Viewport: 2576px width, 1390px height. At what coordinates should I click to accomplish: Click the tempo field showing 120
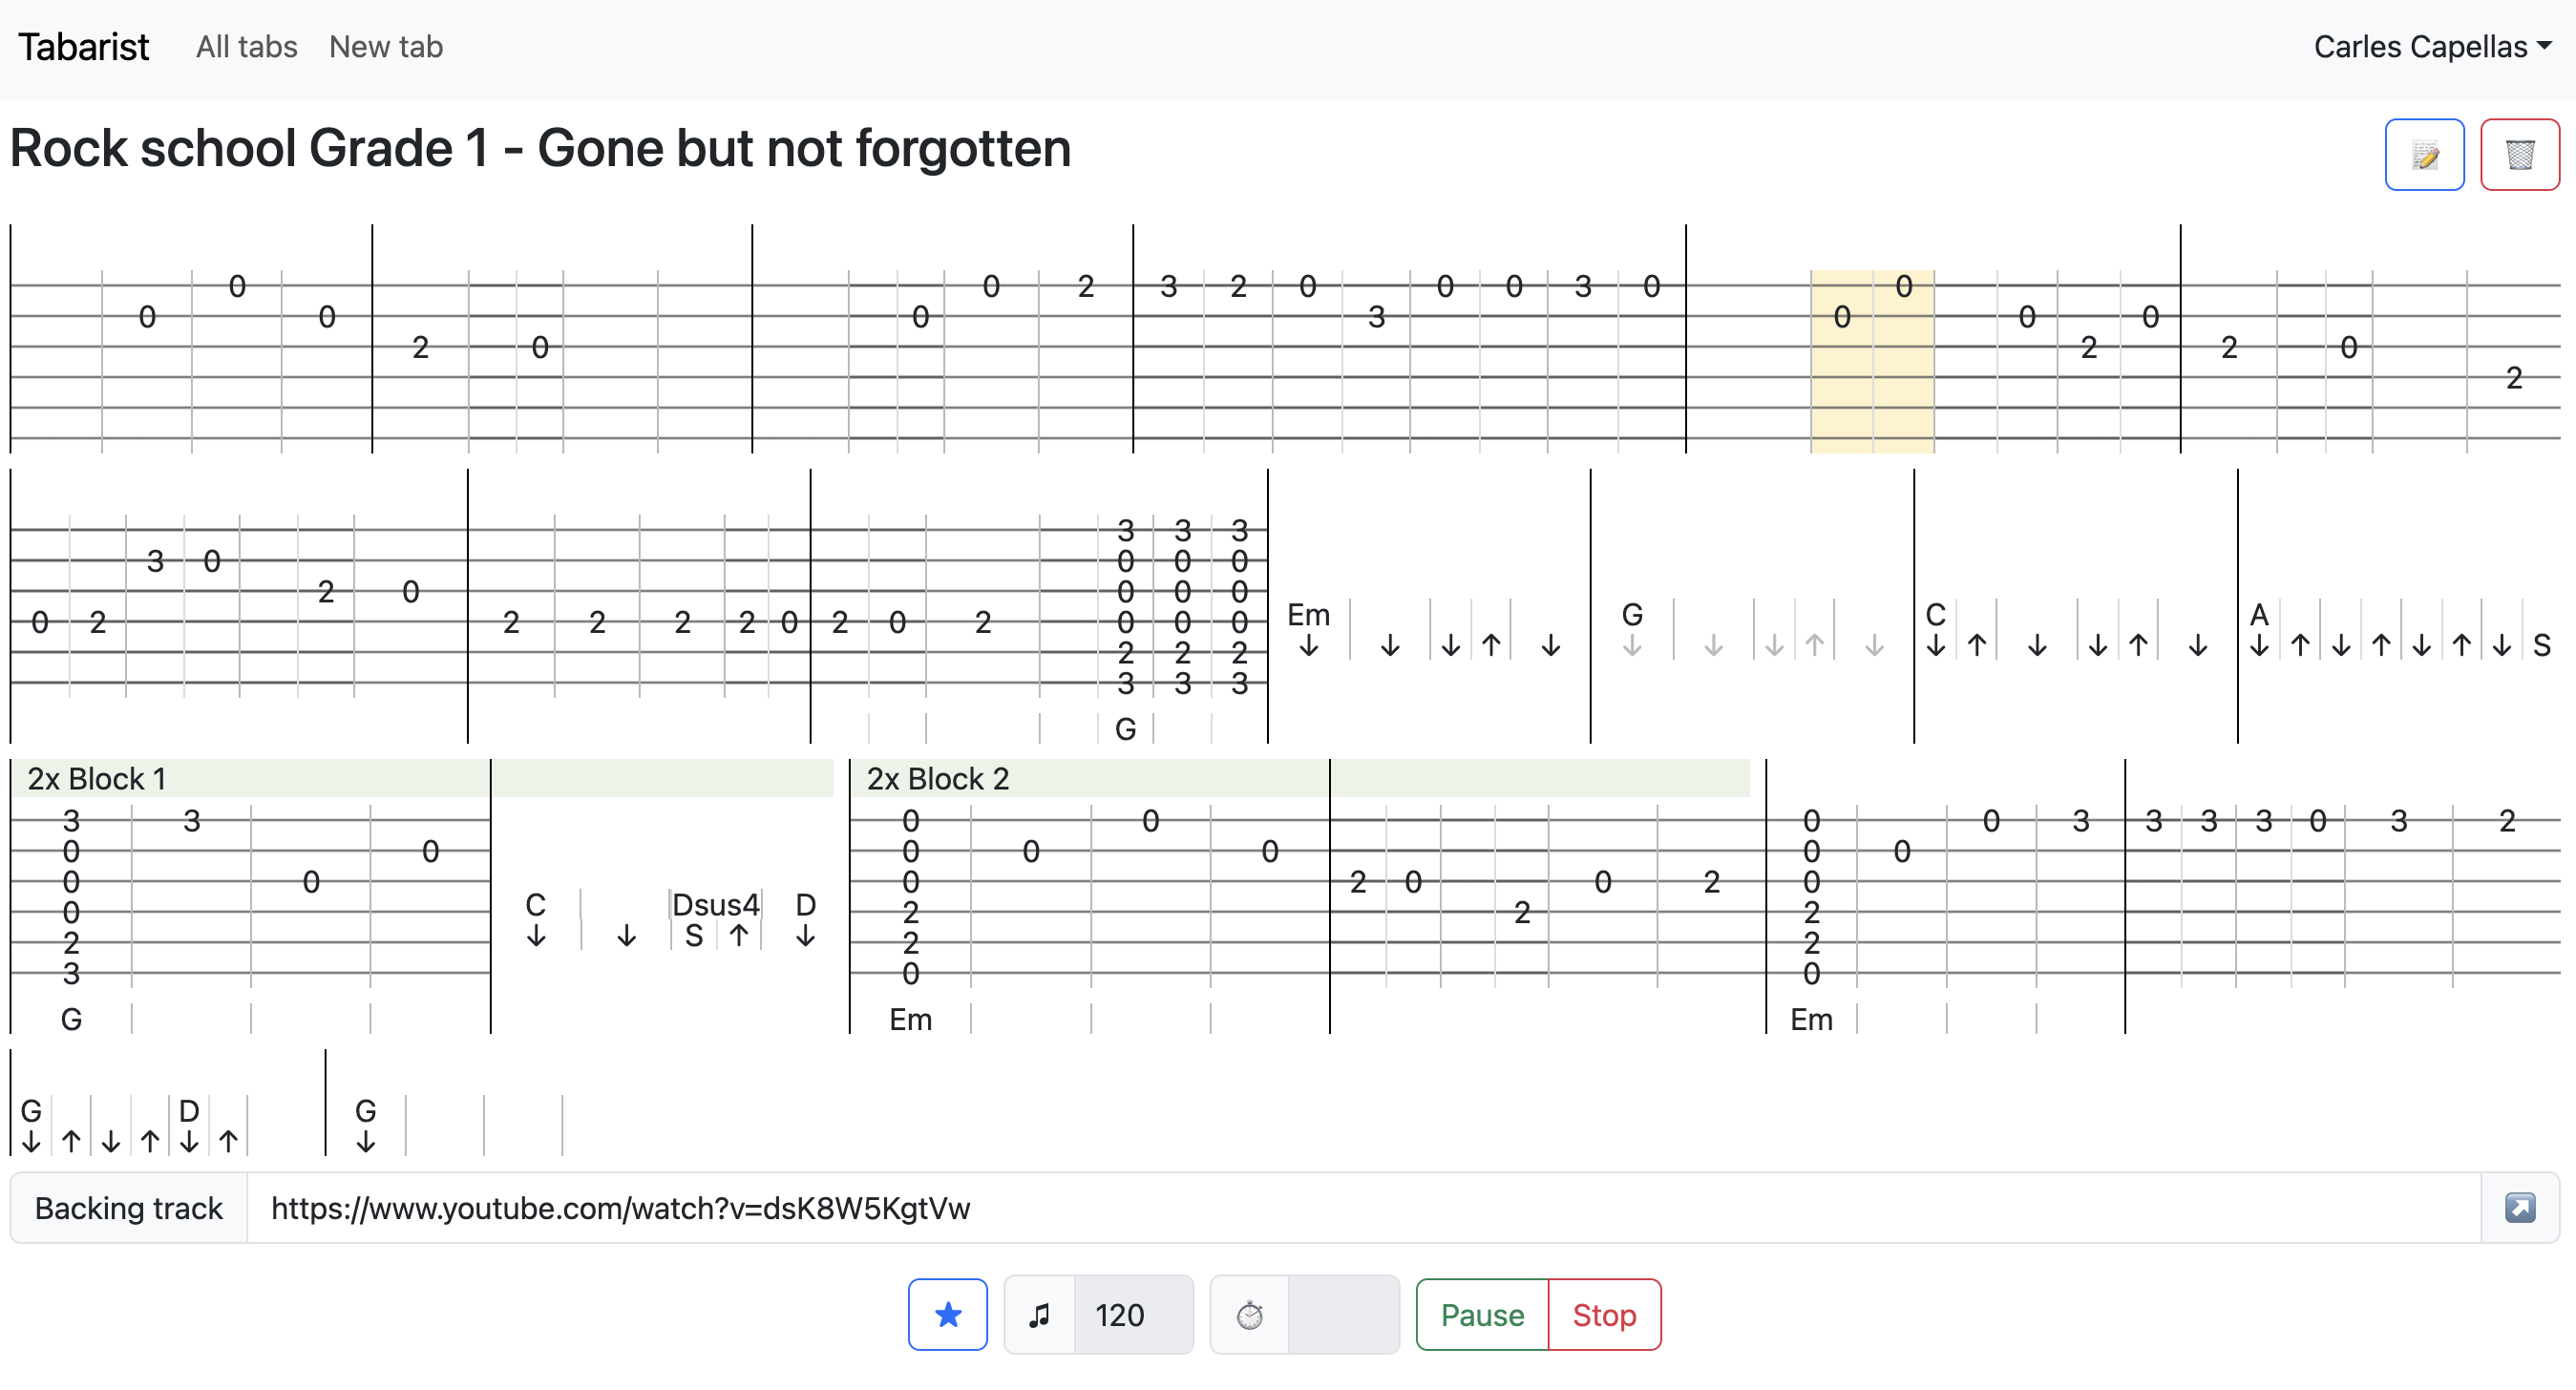[1133, 1314]
